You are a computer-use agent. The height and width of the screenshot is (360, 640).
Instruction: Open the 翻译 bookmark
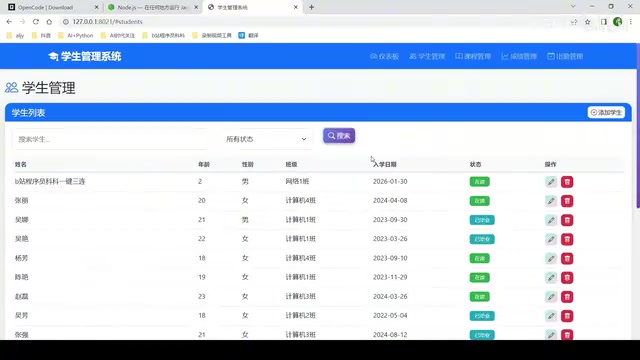(249, 36)
